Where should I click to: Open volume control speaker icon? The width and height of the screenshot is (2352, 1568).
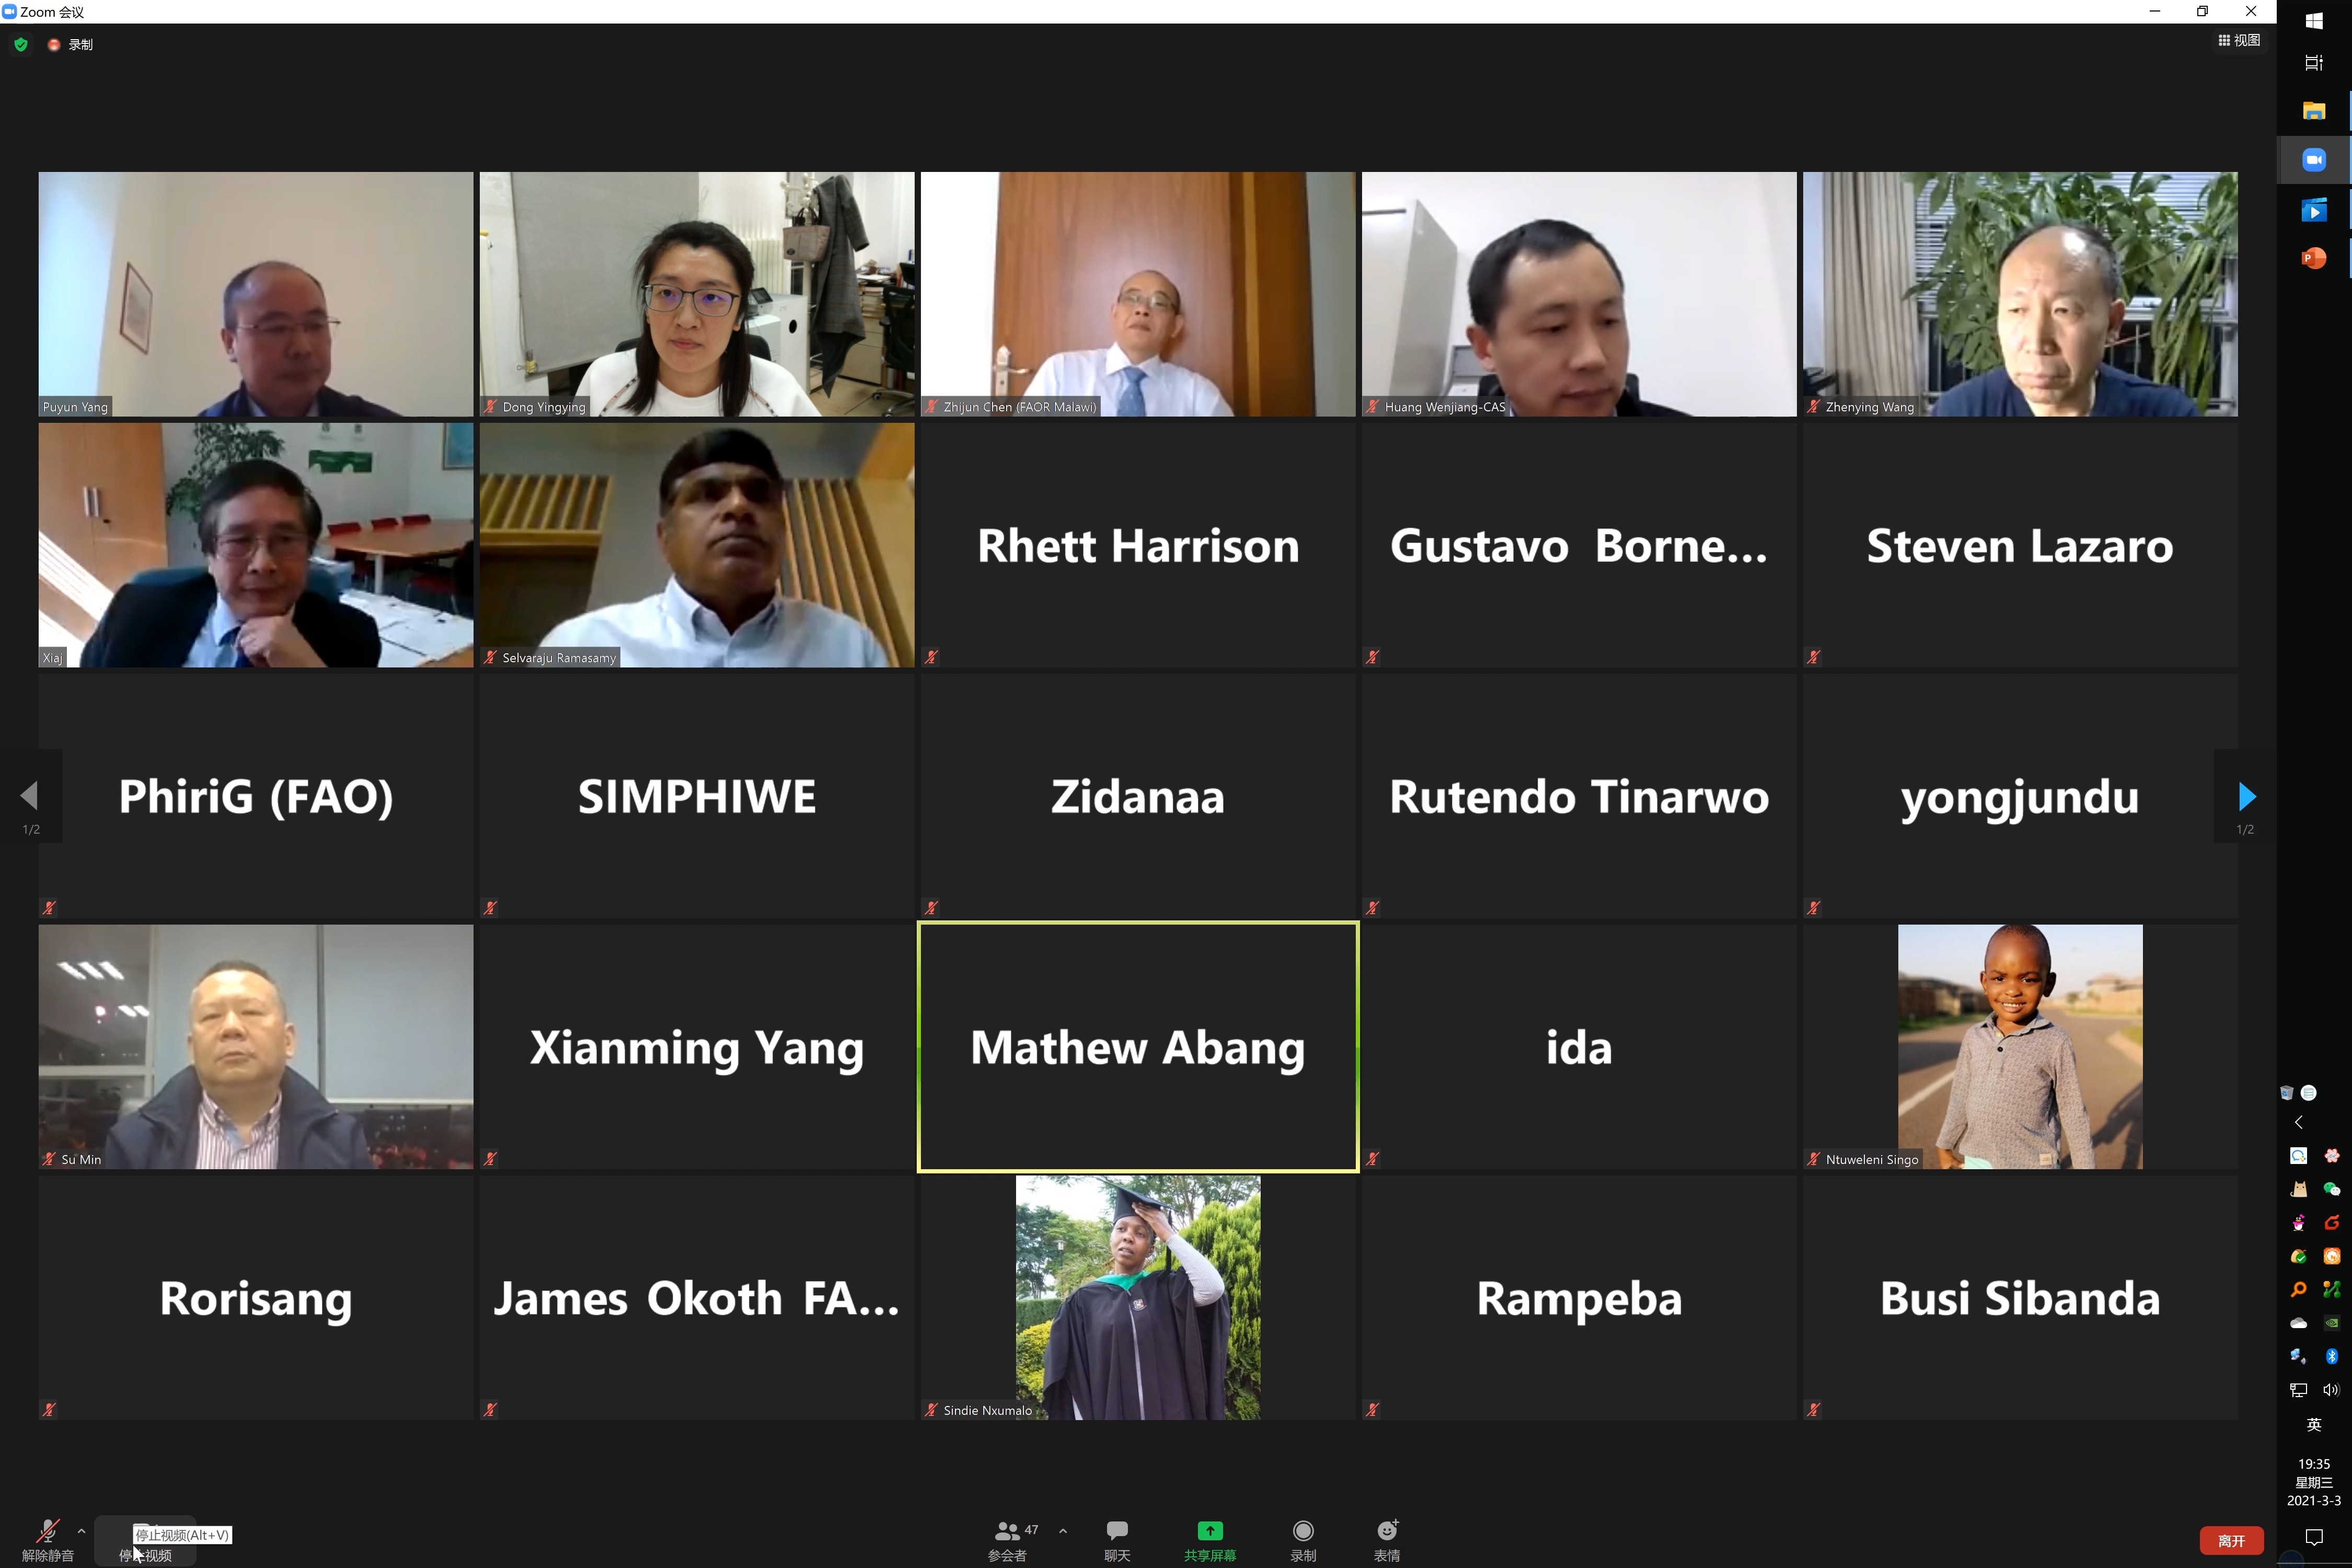(2332, 1390)
